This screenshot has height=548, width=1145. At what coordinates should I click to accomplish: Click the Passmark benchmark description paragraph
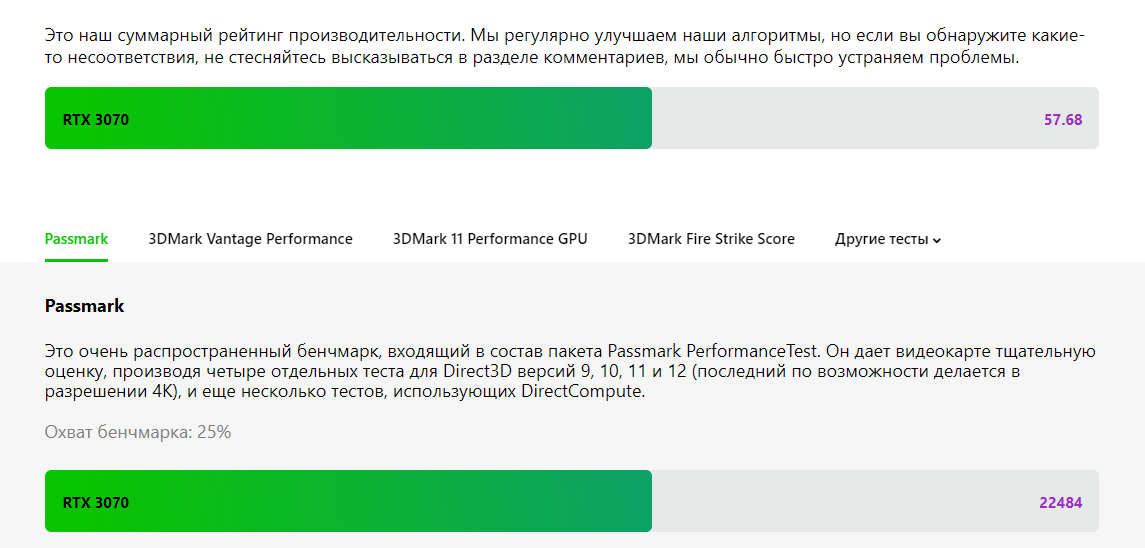pyautogui.click(x=570, y=372)
